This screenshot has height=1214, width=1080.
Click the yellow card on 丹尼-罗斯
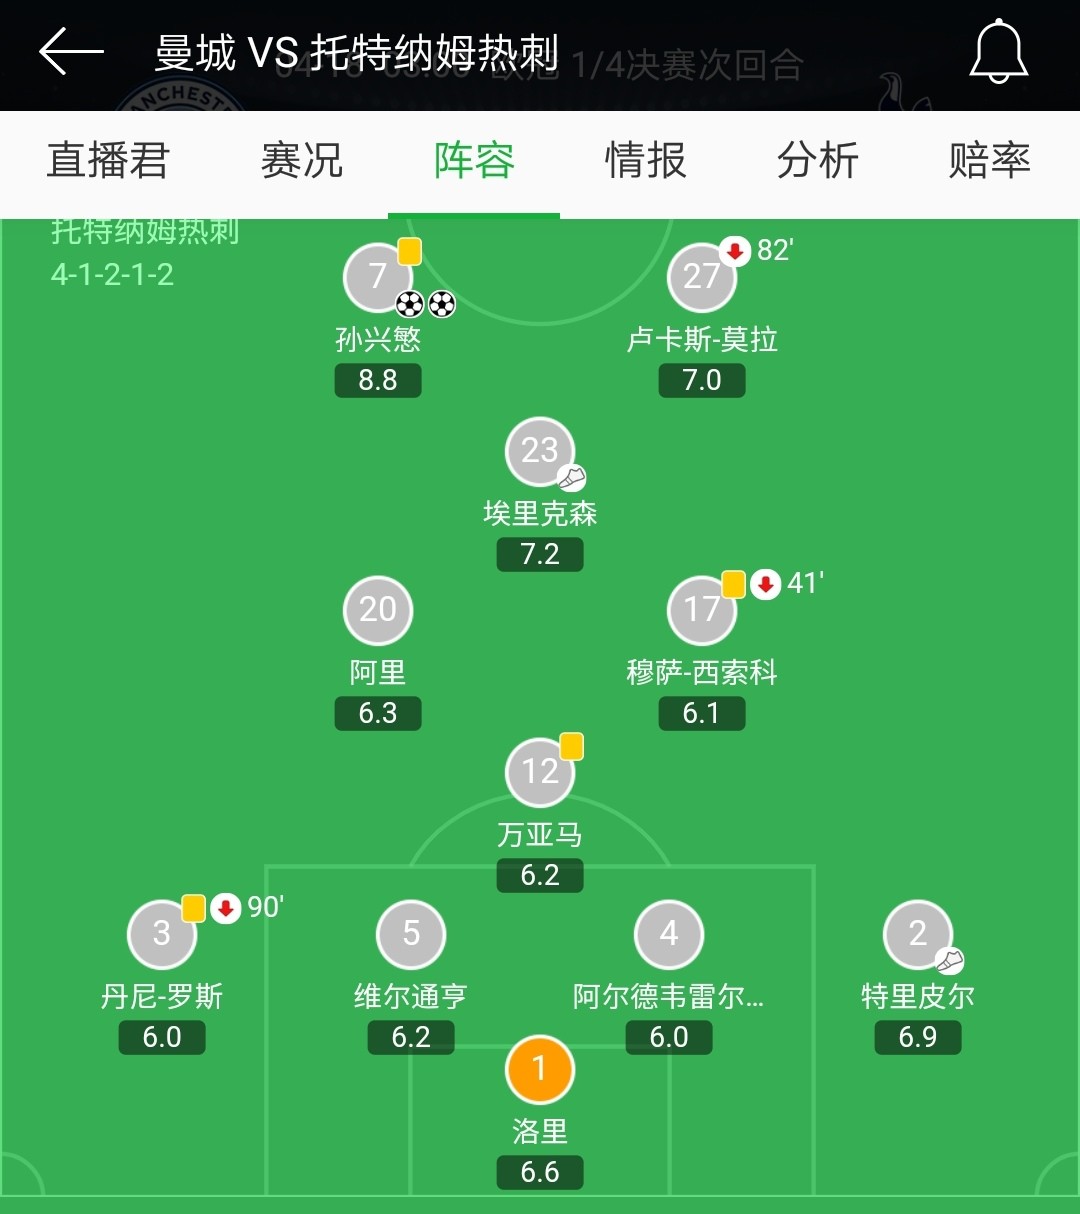(193, 908)
